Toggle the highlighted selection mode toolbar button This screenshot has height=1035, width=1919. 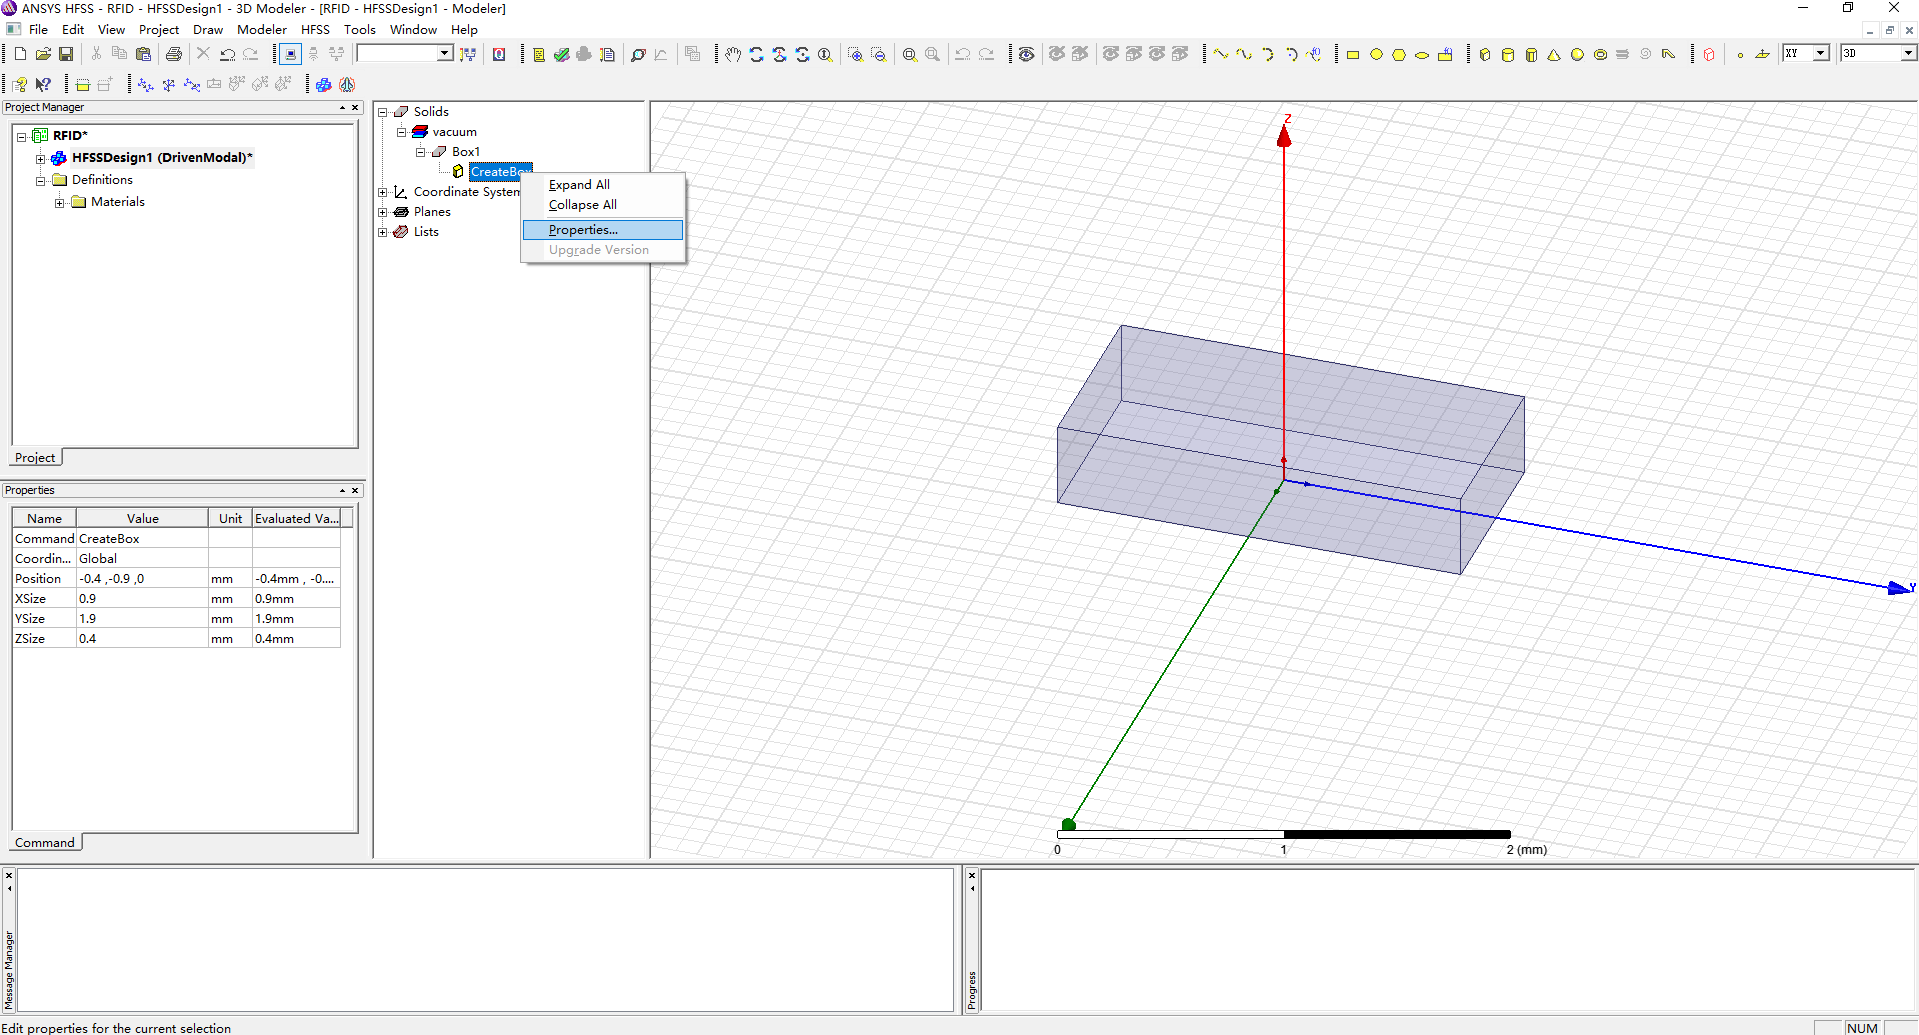click(x=290, y=54)
